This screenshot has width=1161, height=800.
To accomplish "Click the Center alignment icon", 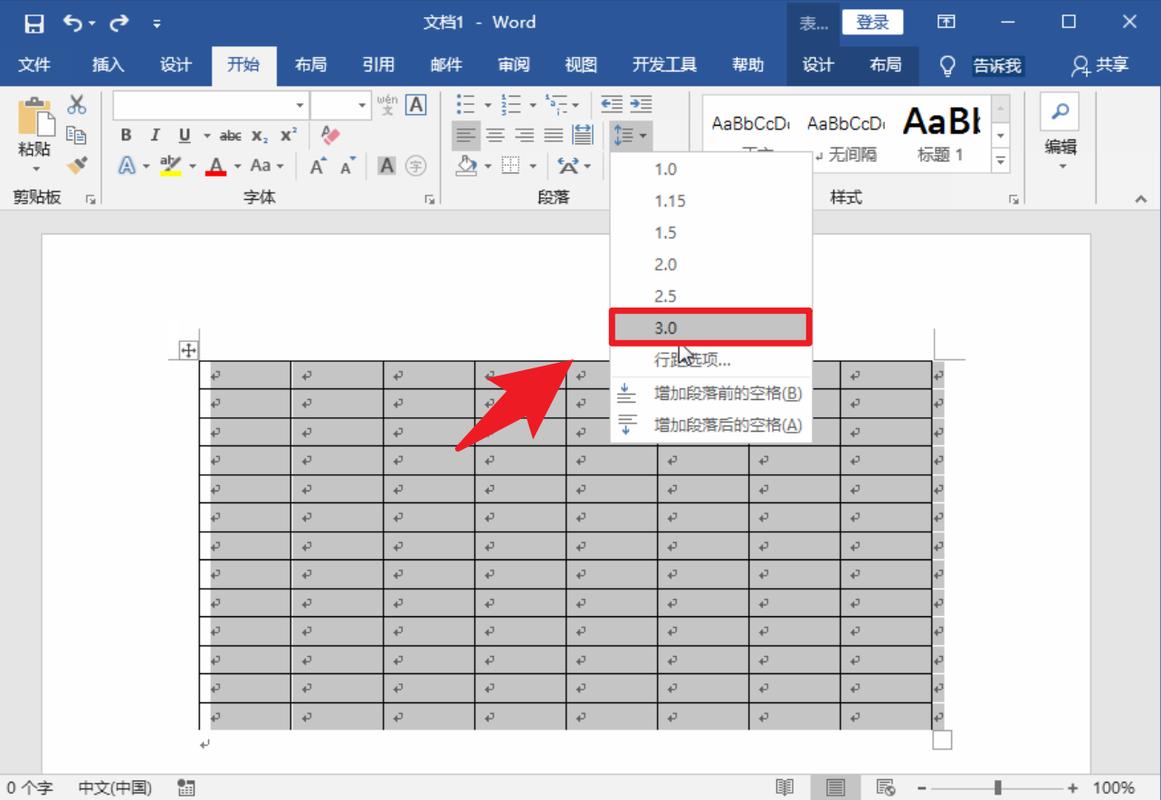I will [x=495, y=135].
